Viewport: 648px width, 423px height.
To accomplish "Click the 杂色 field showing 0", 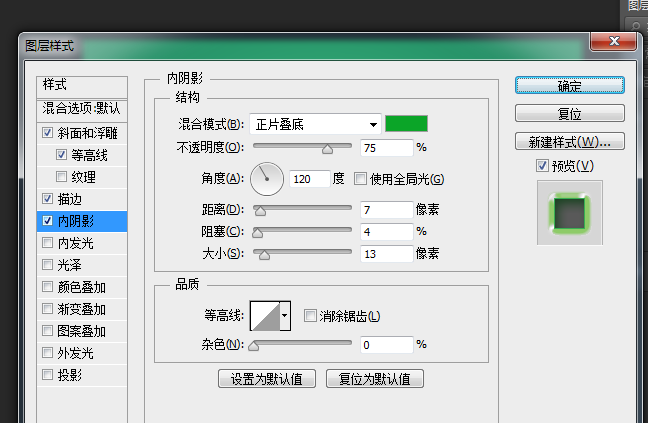I will tap(386, 345).
